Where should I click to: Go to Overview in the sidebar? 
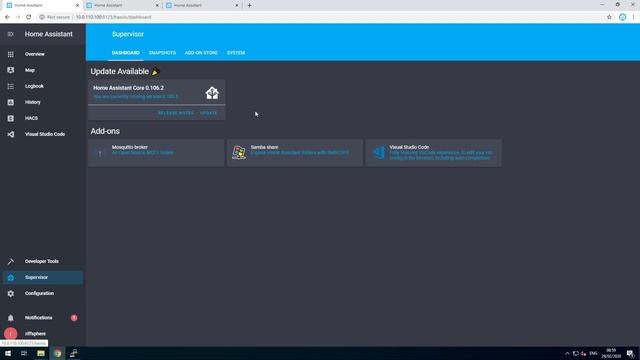click(35, 54)
